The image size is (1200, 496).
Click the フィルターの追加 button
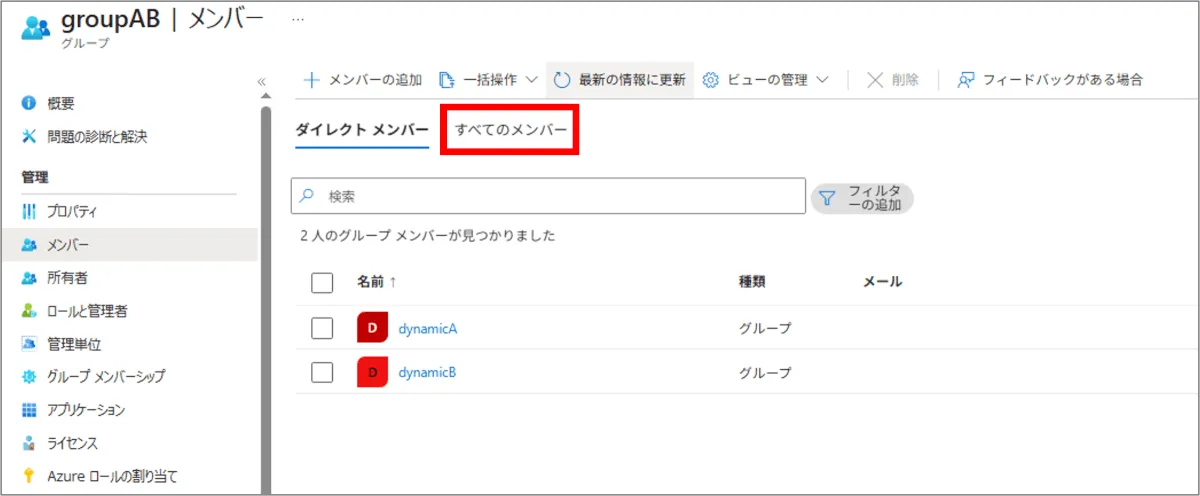(862, 198)
